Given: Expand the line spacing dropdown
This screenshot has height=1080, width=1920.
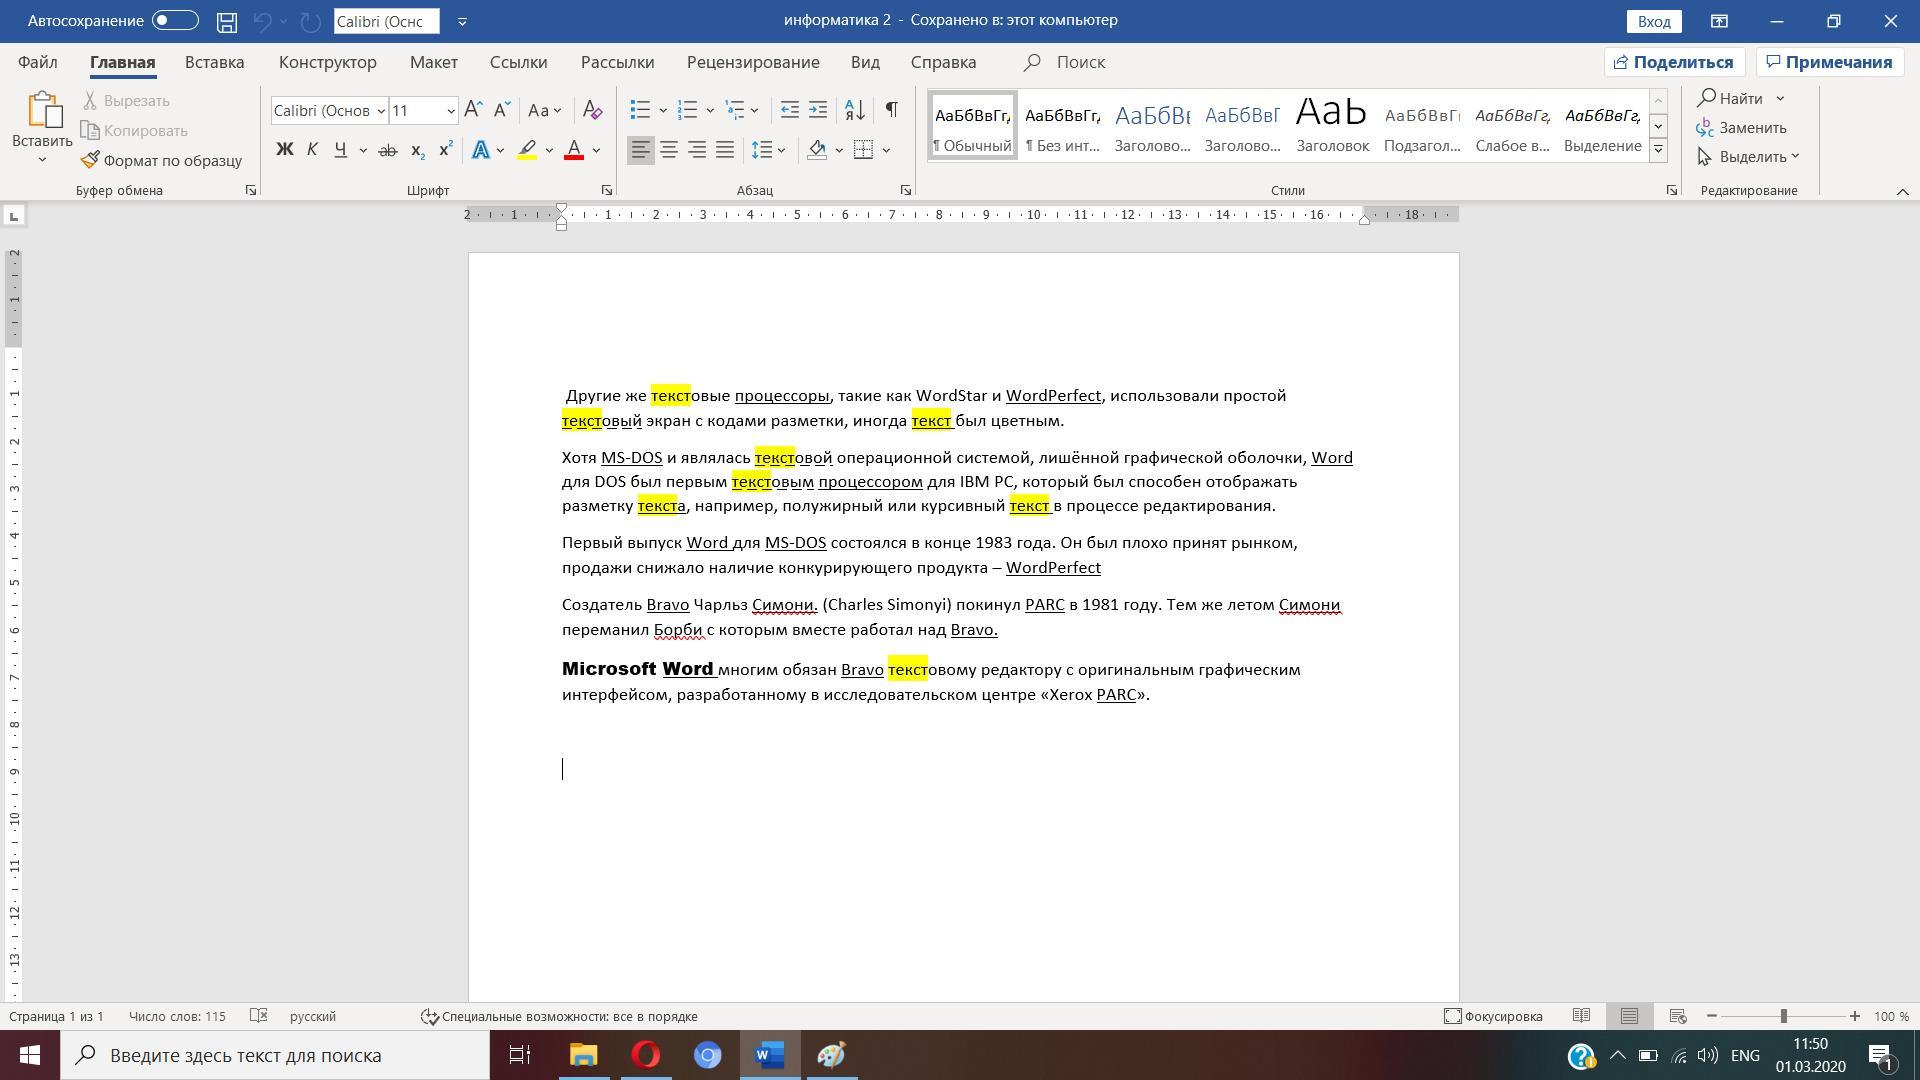Looking at the screenshot, I should click(x=782, y=150).
